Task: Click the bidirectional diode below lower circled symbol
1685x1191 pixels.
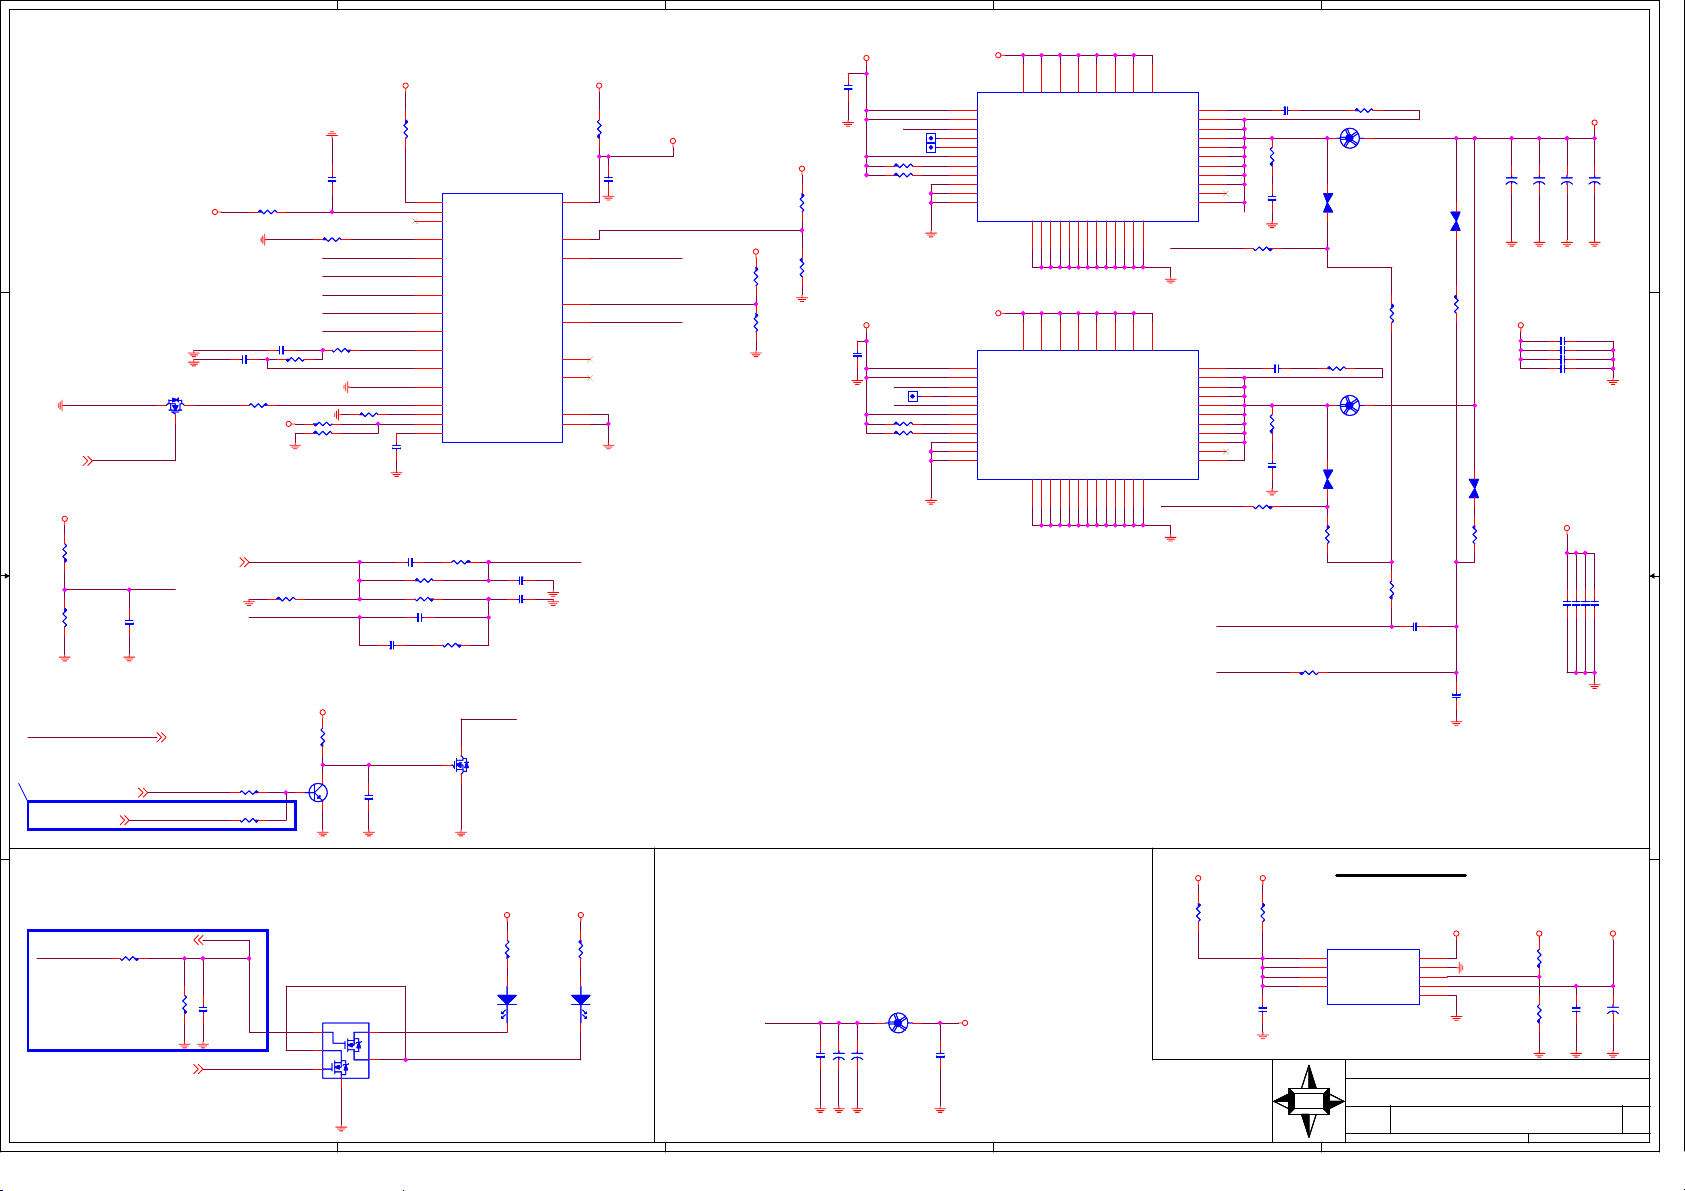Action: click(x=1328, y=479)
